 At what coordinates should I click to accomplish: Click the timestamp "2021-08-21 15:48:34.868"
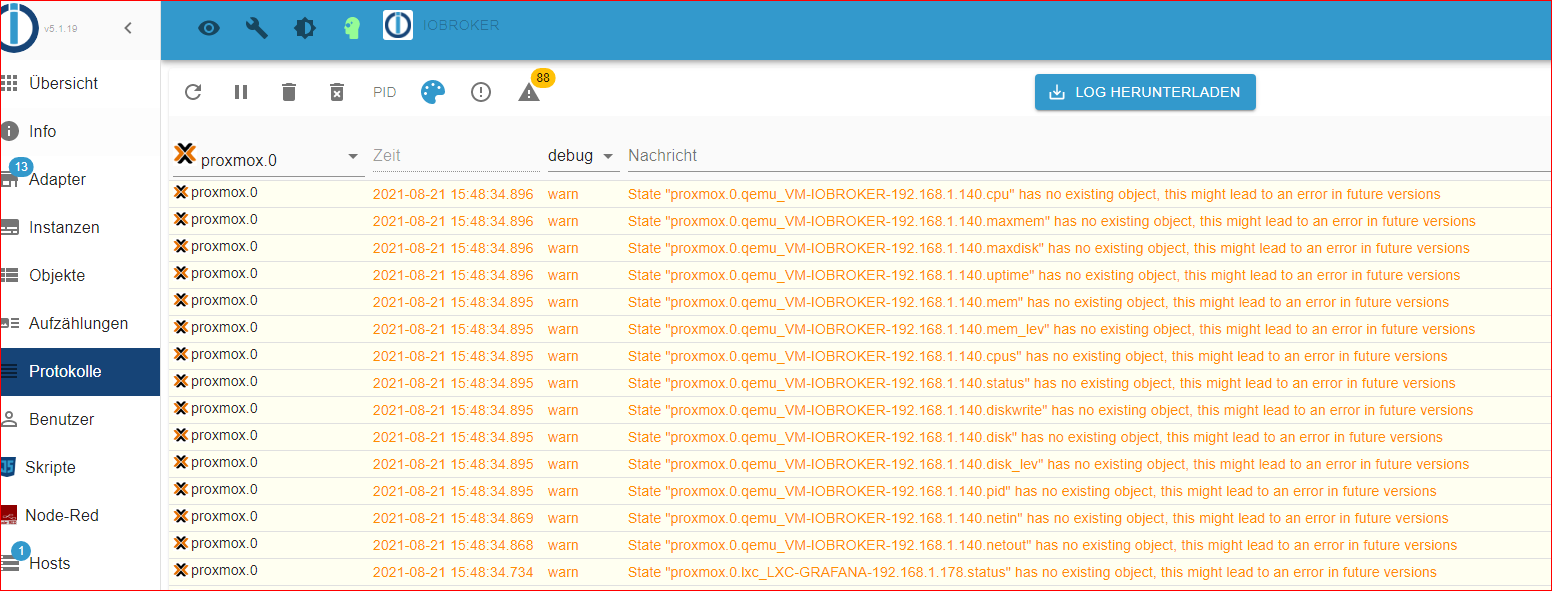coord(453,545)
